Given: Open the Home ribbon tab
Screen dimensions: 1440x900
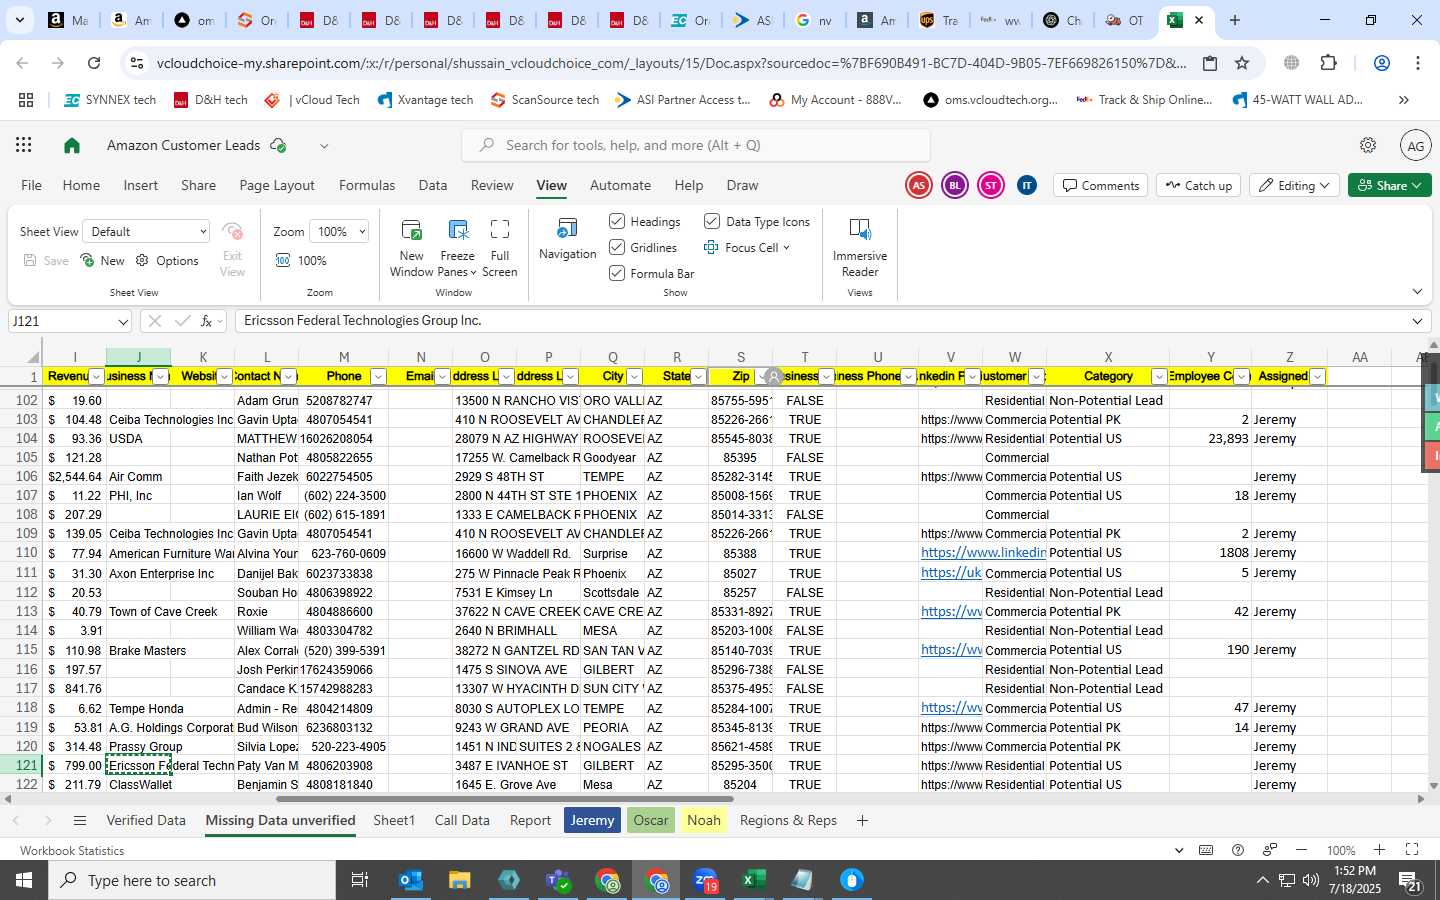Looking at the screenshot, I should pos(81,185).
